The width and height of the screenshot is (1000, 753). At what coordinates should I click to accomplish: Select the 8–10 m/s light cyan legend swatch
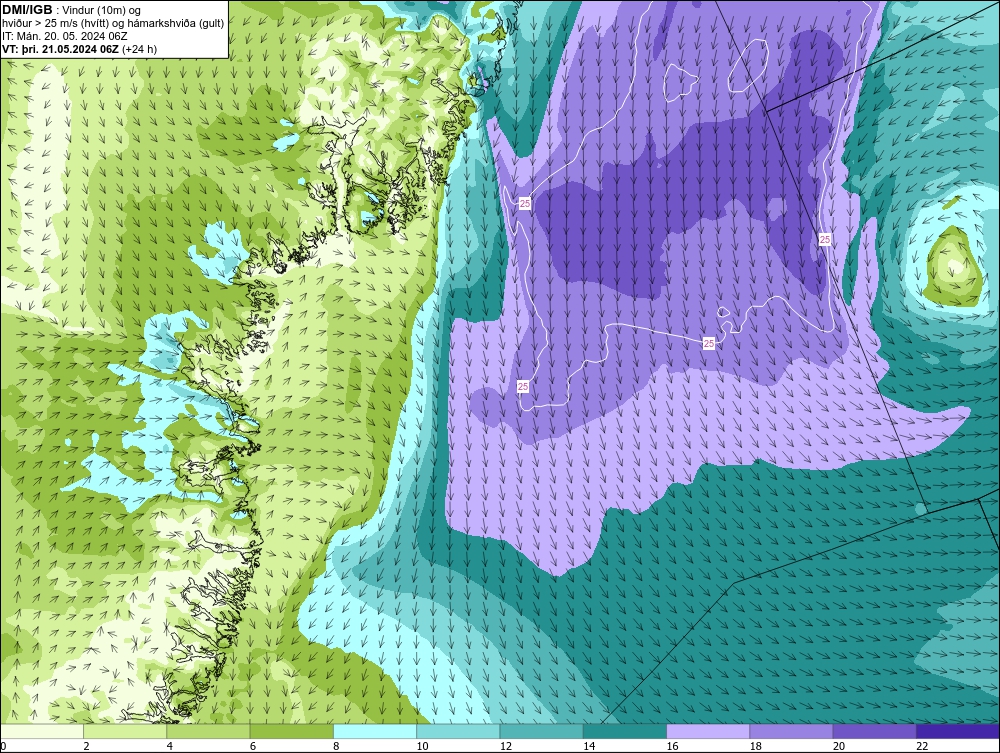[x=375, y=731]
